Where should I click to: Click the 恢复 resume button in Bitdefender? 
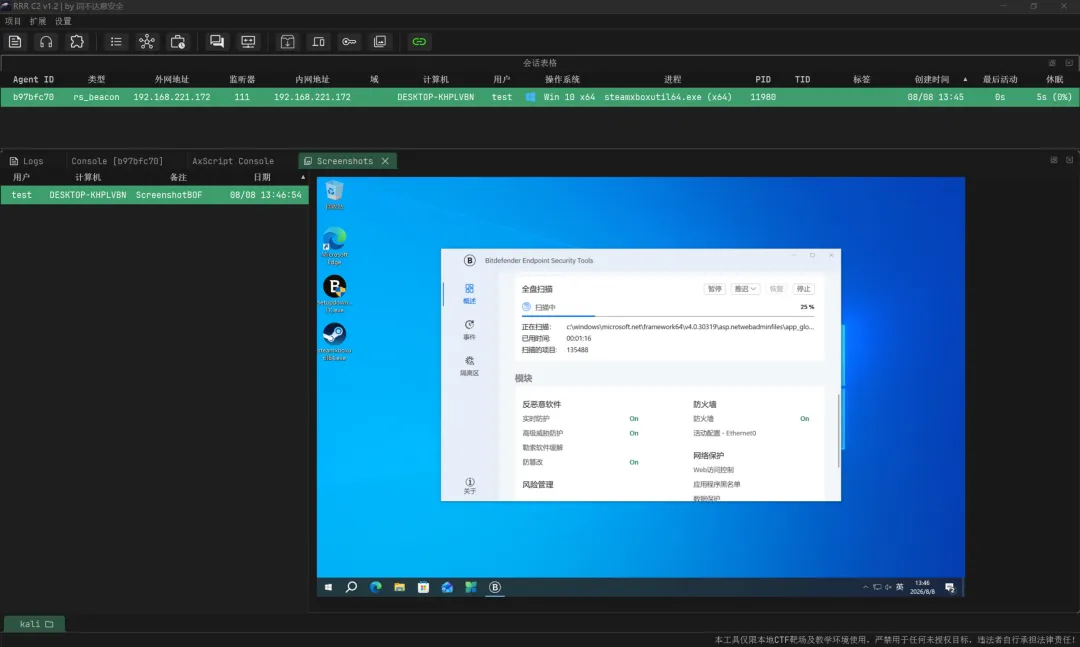point(776,289)
